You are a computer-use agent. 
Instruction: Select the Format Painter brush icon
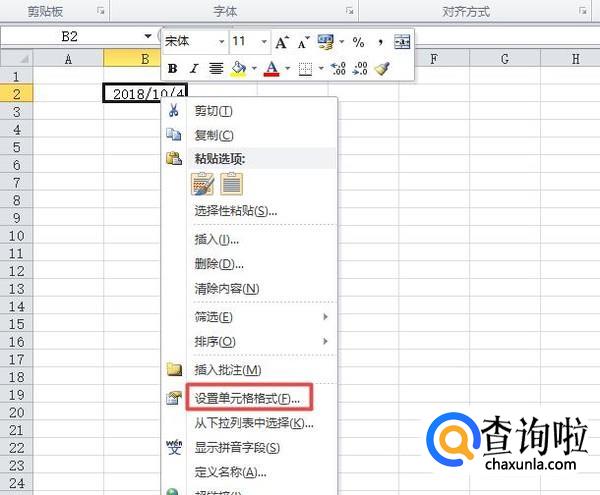[382, 69]
